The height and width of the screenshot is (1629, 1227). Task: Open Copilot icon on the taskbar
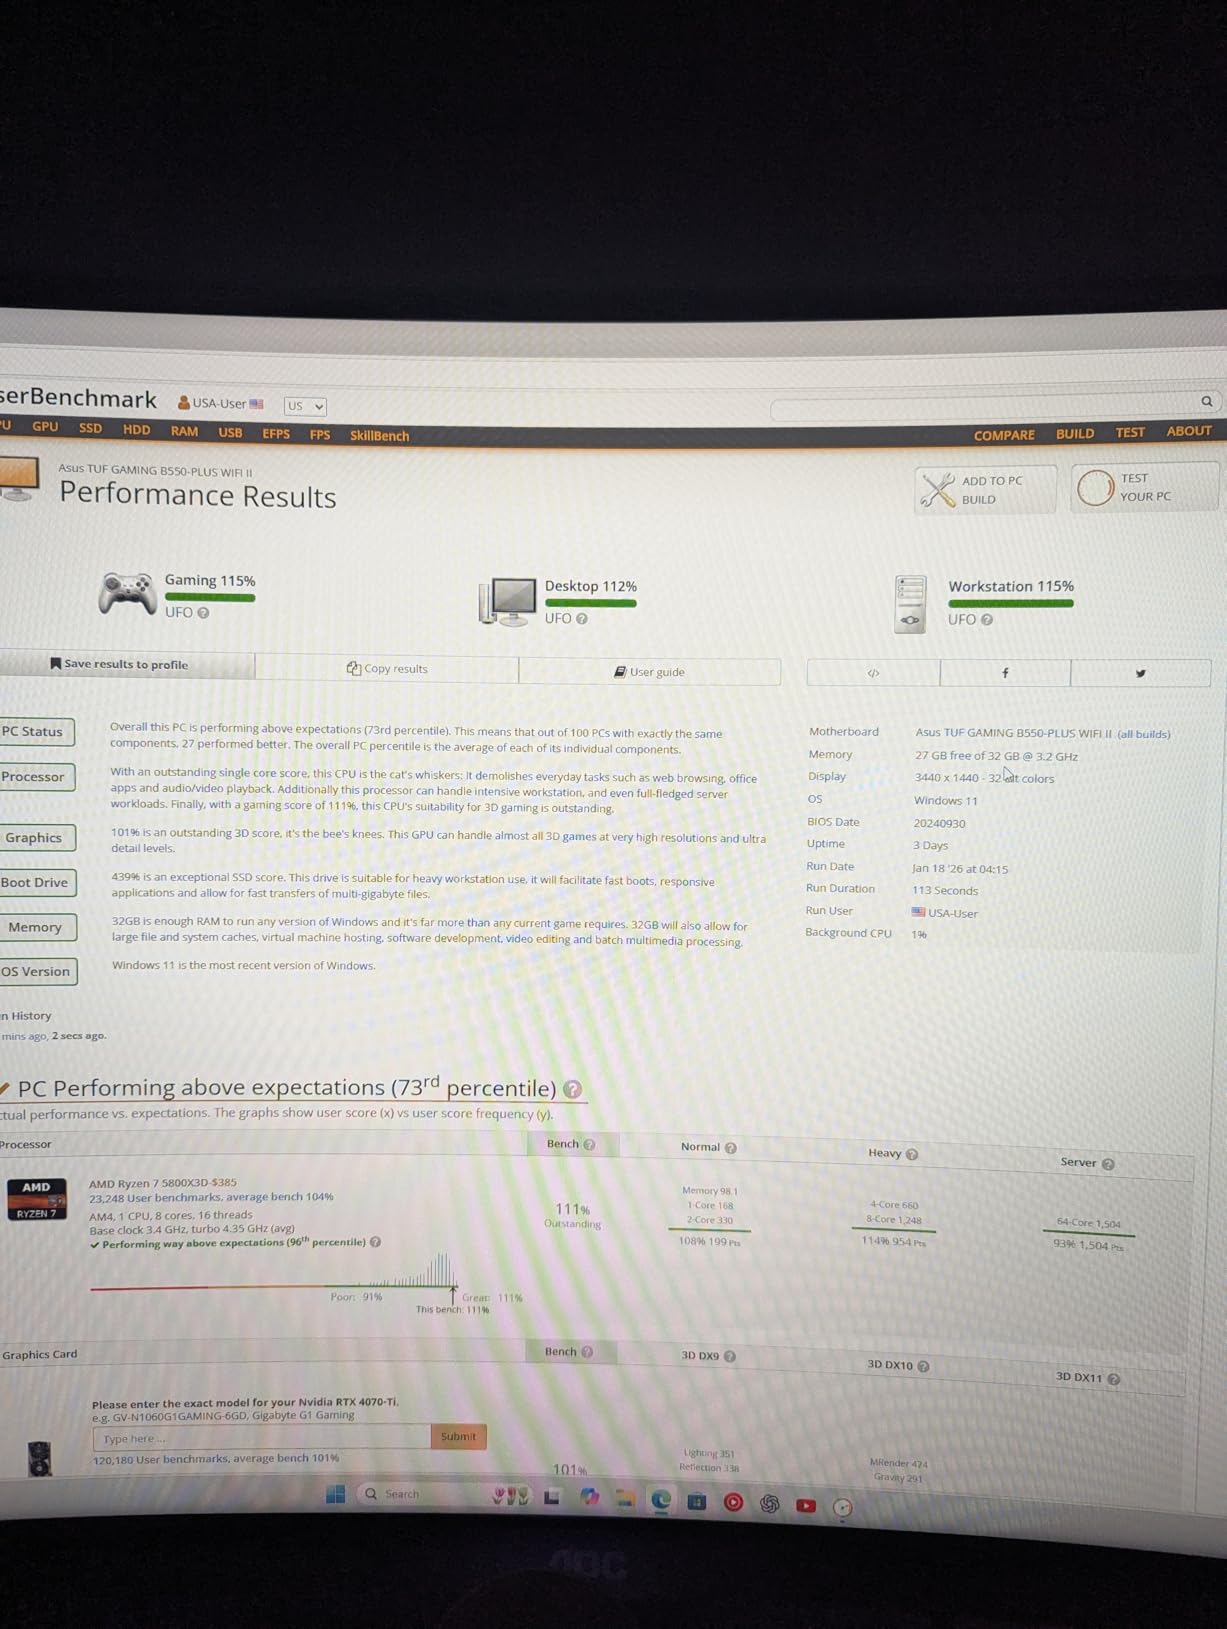590,1497
